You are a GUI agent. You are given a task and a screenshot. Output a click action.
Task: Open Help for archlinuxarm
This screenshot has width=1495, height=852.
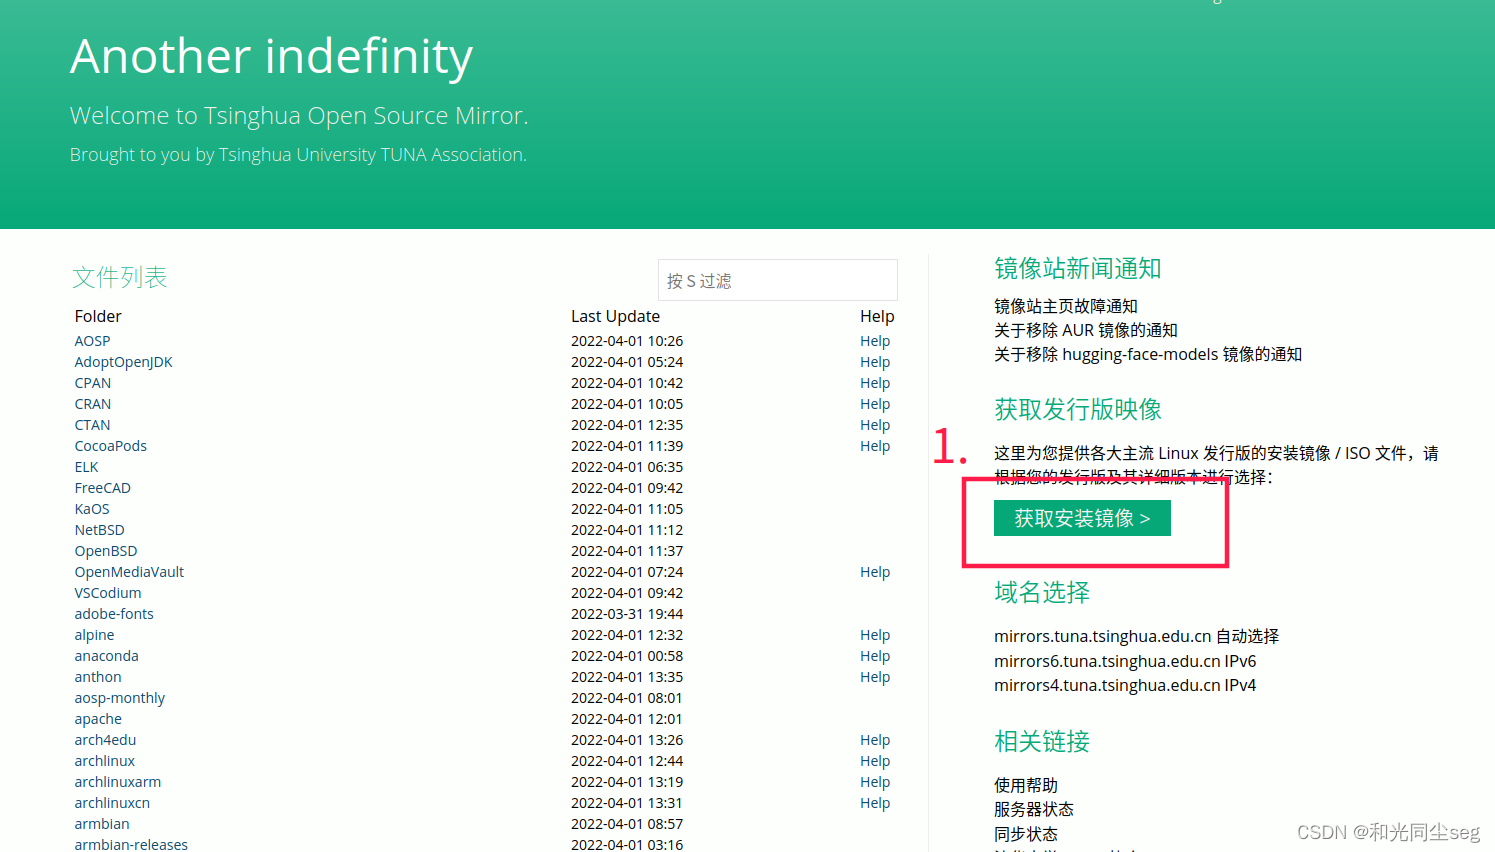pos(875,782)
